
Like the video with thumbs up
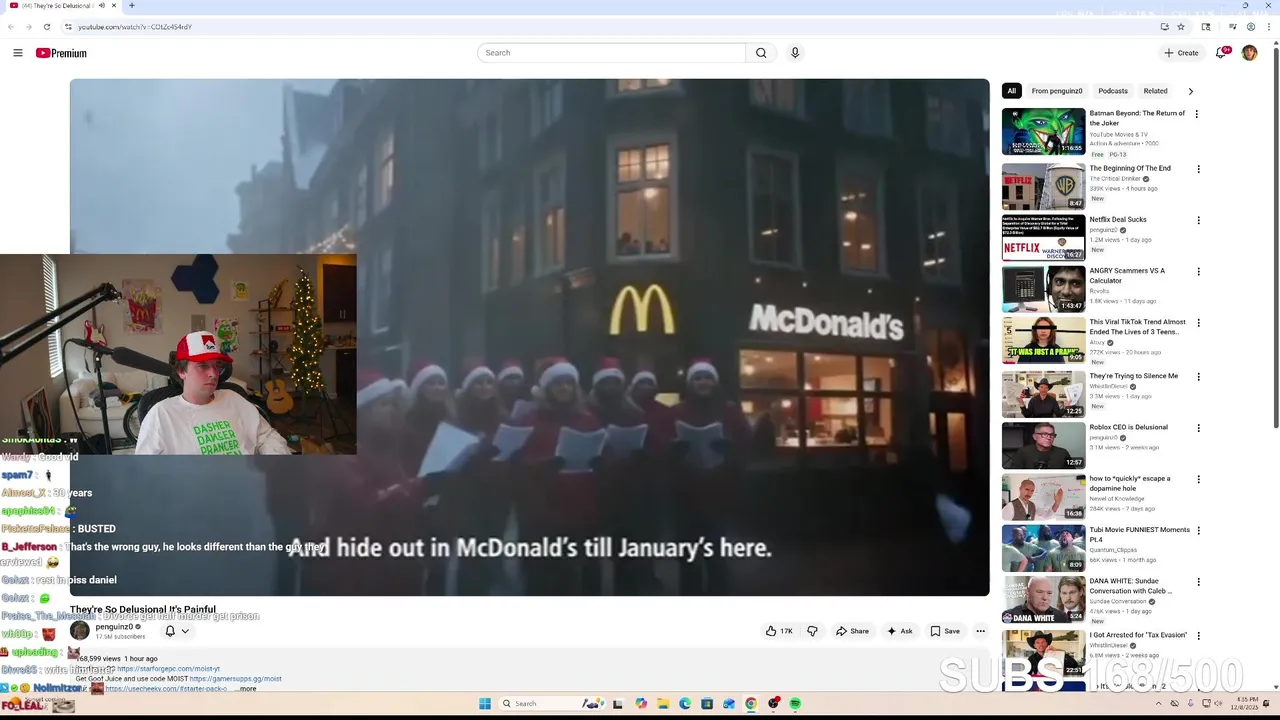(x=779, y=631)
